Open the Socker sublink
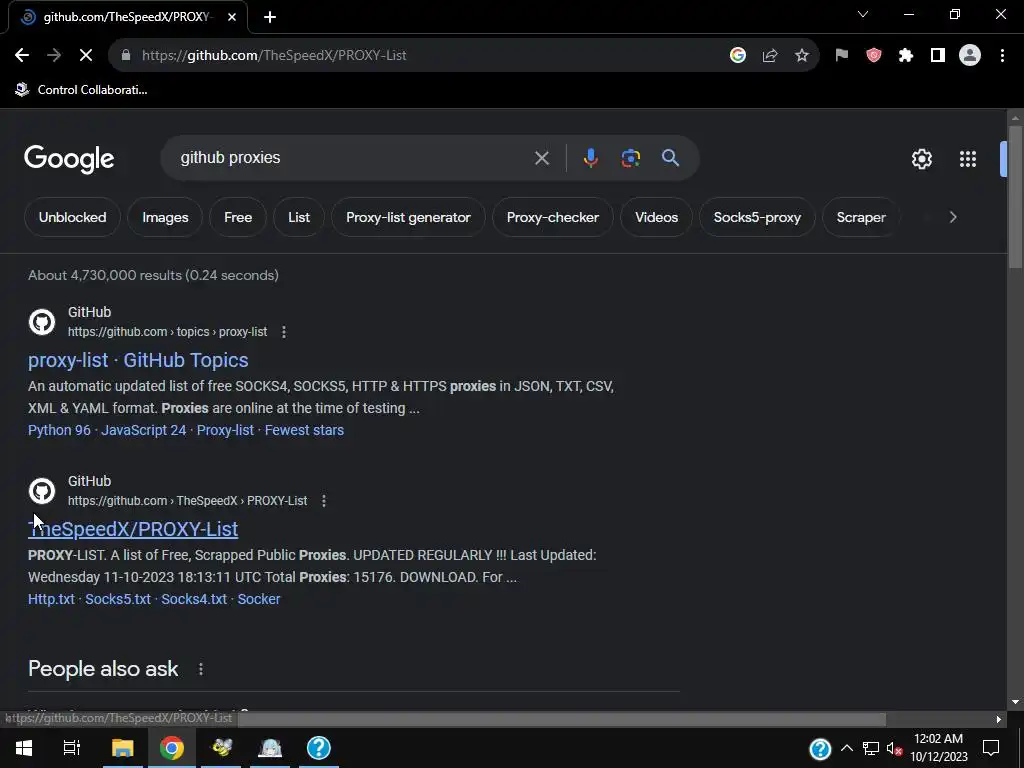The width and height of the screenshot is (1024, 768). (259, 600)
